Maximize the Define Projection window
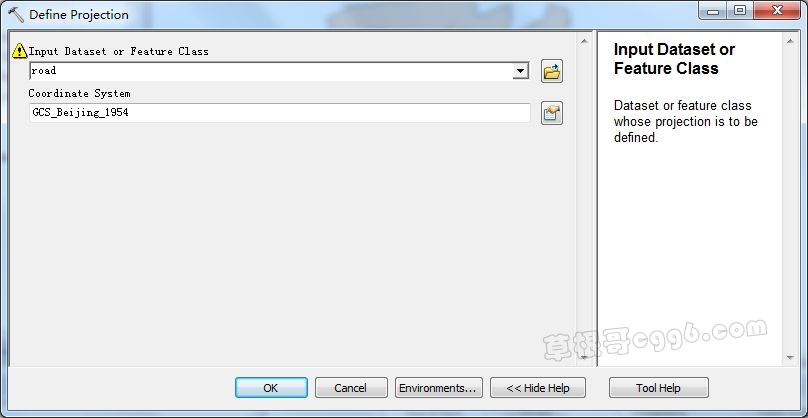The height and width of the screenshot is (418, 808). pos(740,11)
